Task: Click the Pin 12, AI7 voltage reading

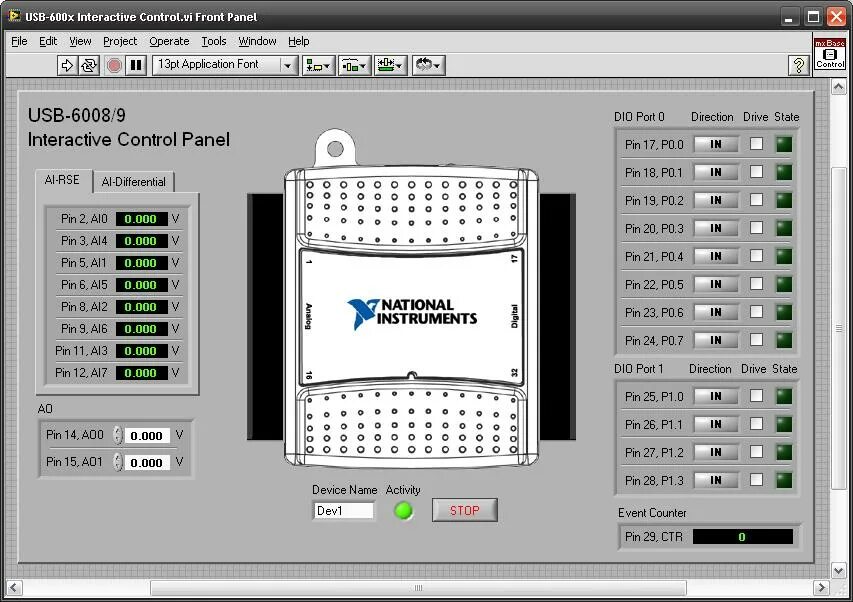Action: [141, 373]
